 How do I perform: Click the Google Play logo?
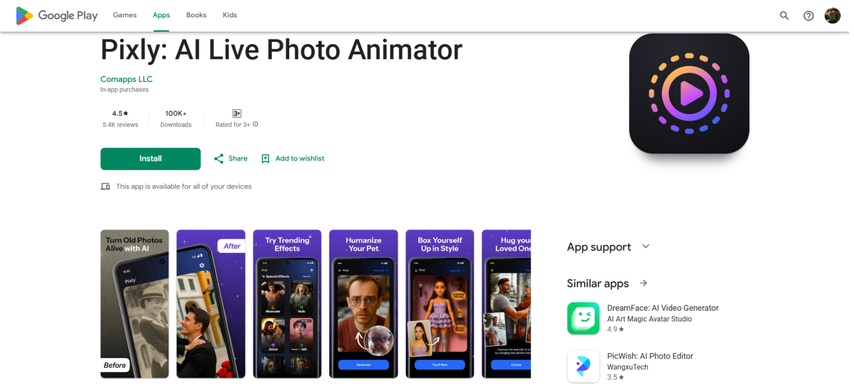(x=57, y=15)
